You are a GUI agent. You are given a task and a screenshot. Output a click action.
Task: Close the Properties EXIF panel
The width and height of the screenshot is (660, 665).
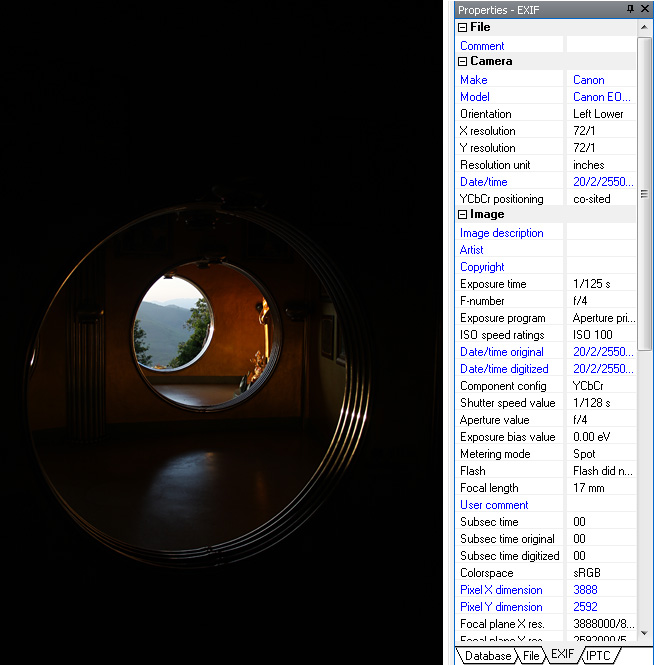pos(645,9)
